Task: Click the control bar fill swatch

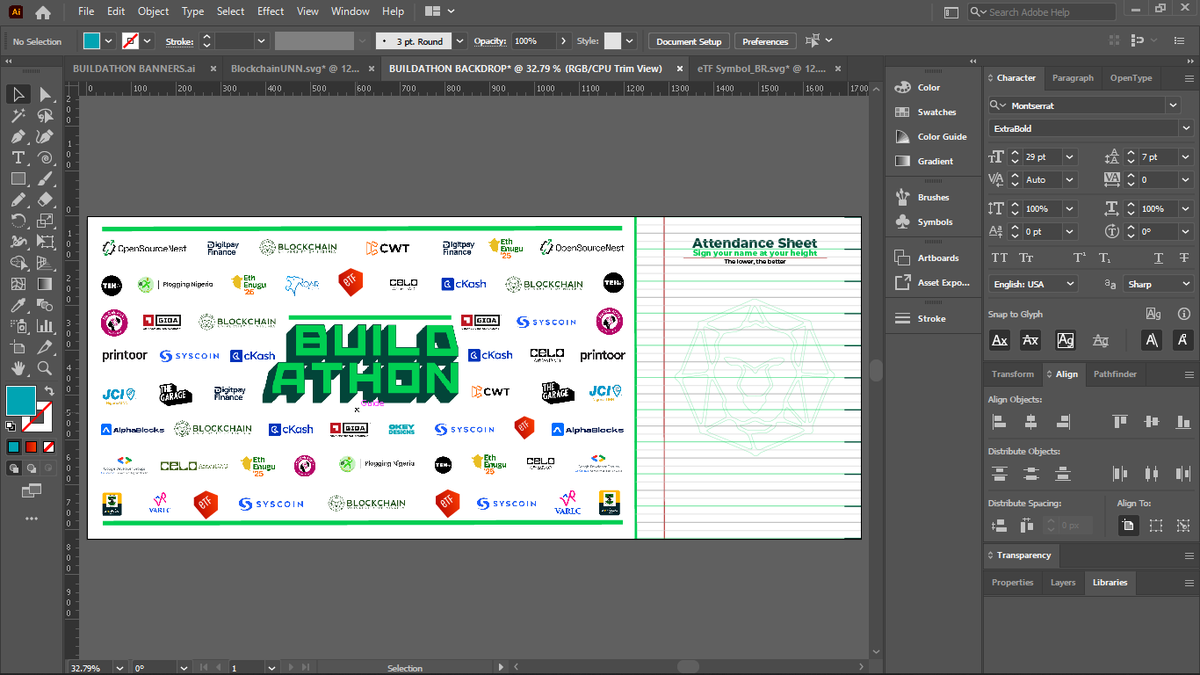Action: pos(92,41)
